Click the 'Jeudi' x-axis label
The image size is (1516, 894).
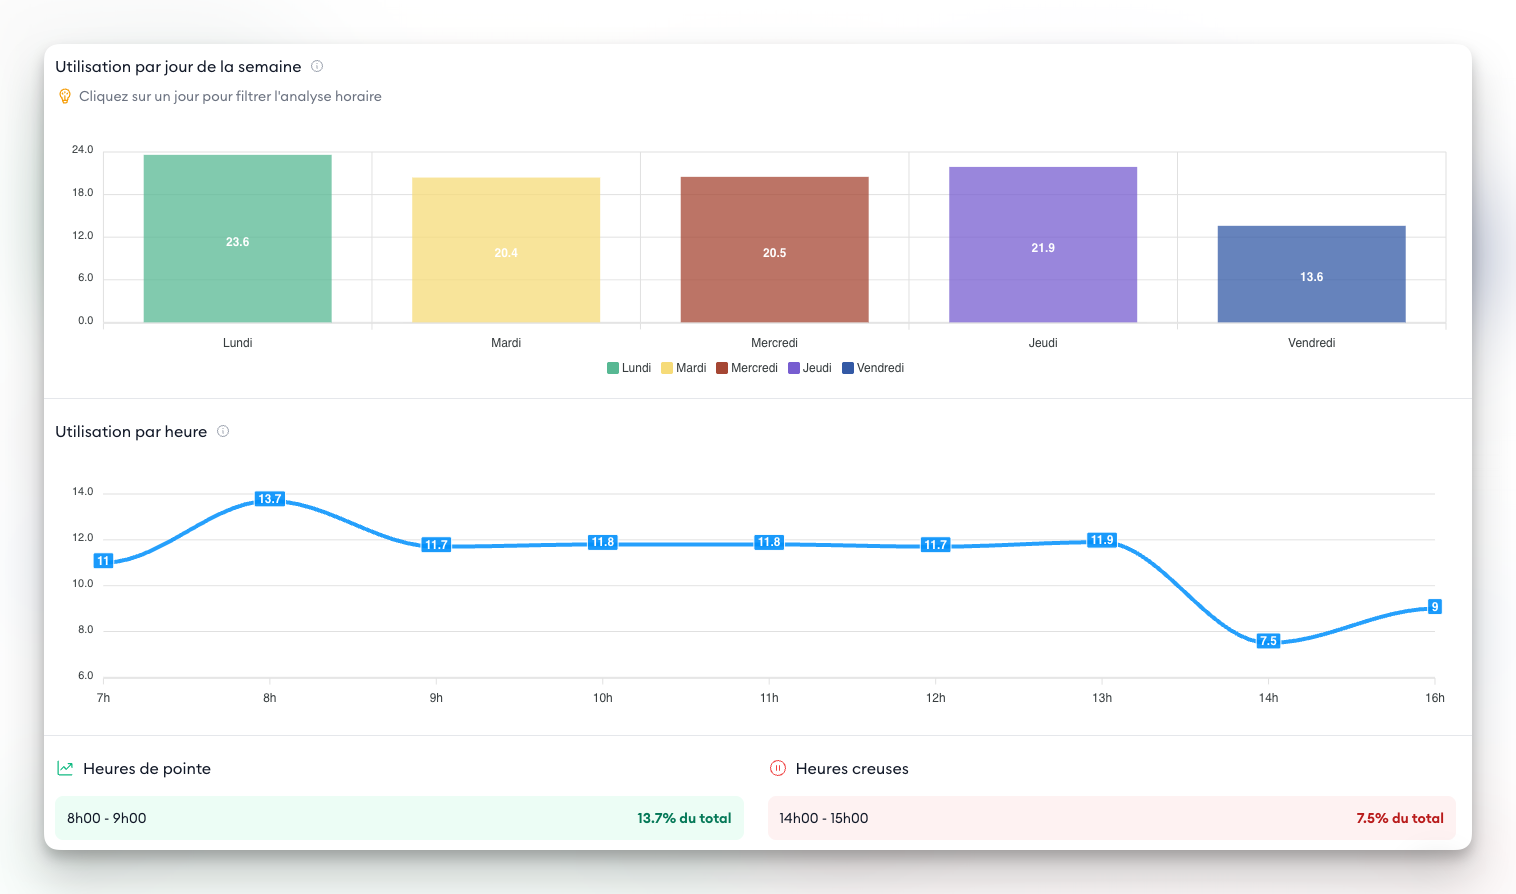(x=1043, y=343)
